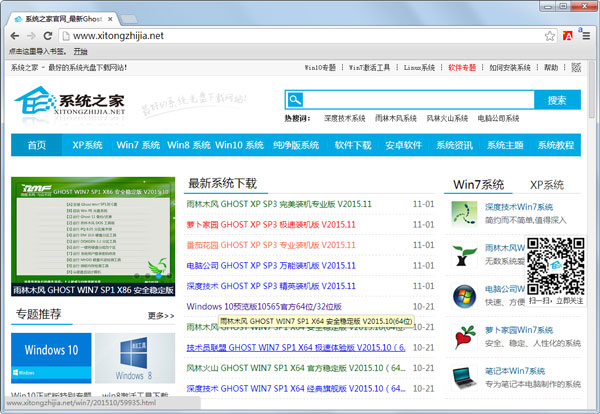Bookmark this page with star icon
This screenshot has height=414, width=600.
(x=549, y=36)
